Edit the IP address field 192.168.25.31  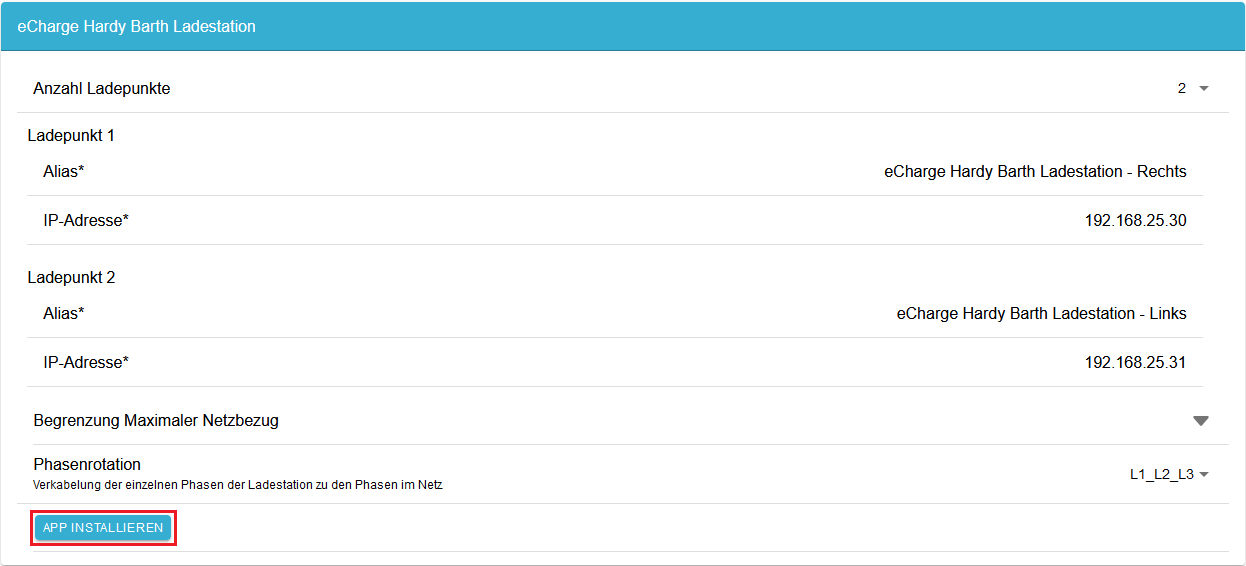point(1135,363)
